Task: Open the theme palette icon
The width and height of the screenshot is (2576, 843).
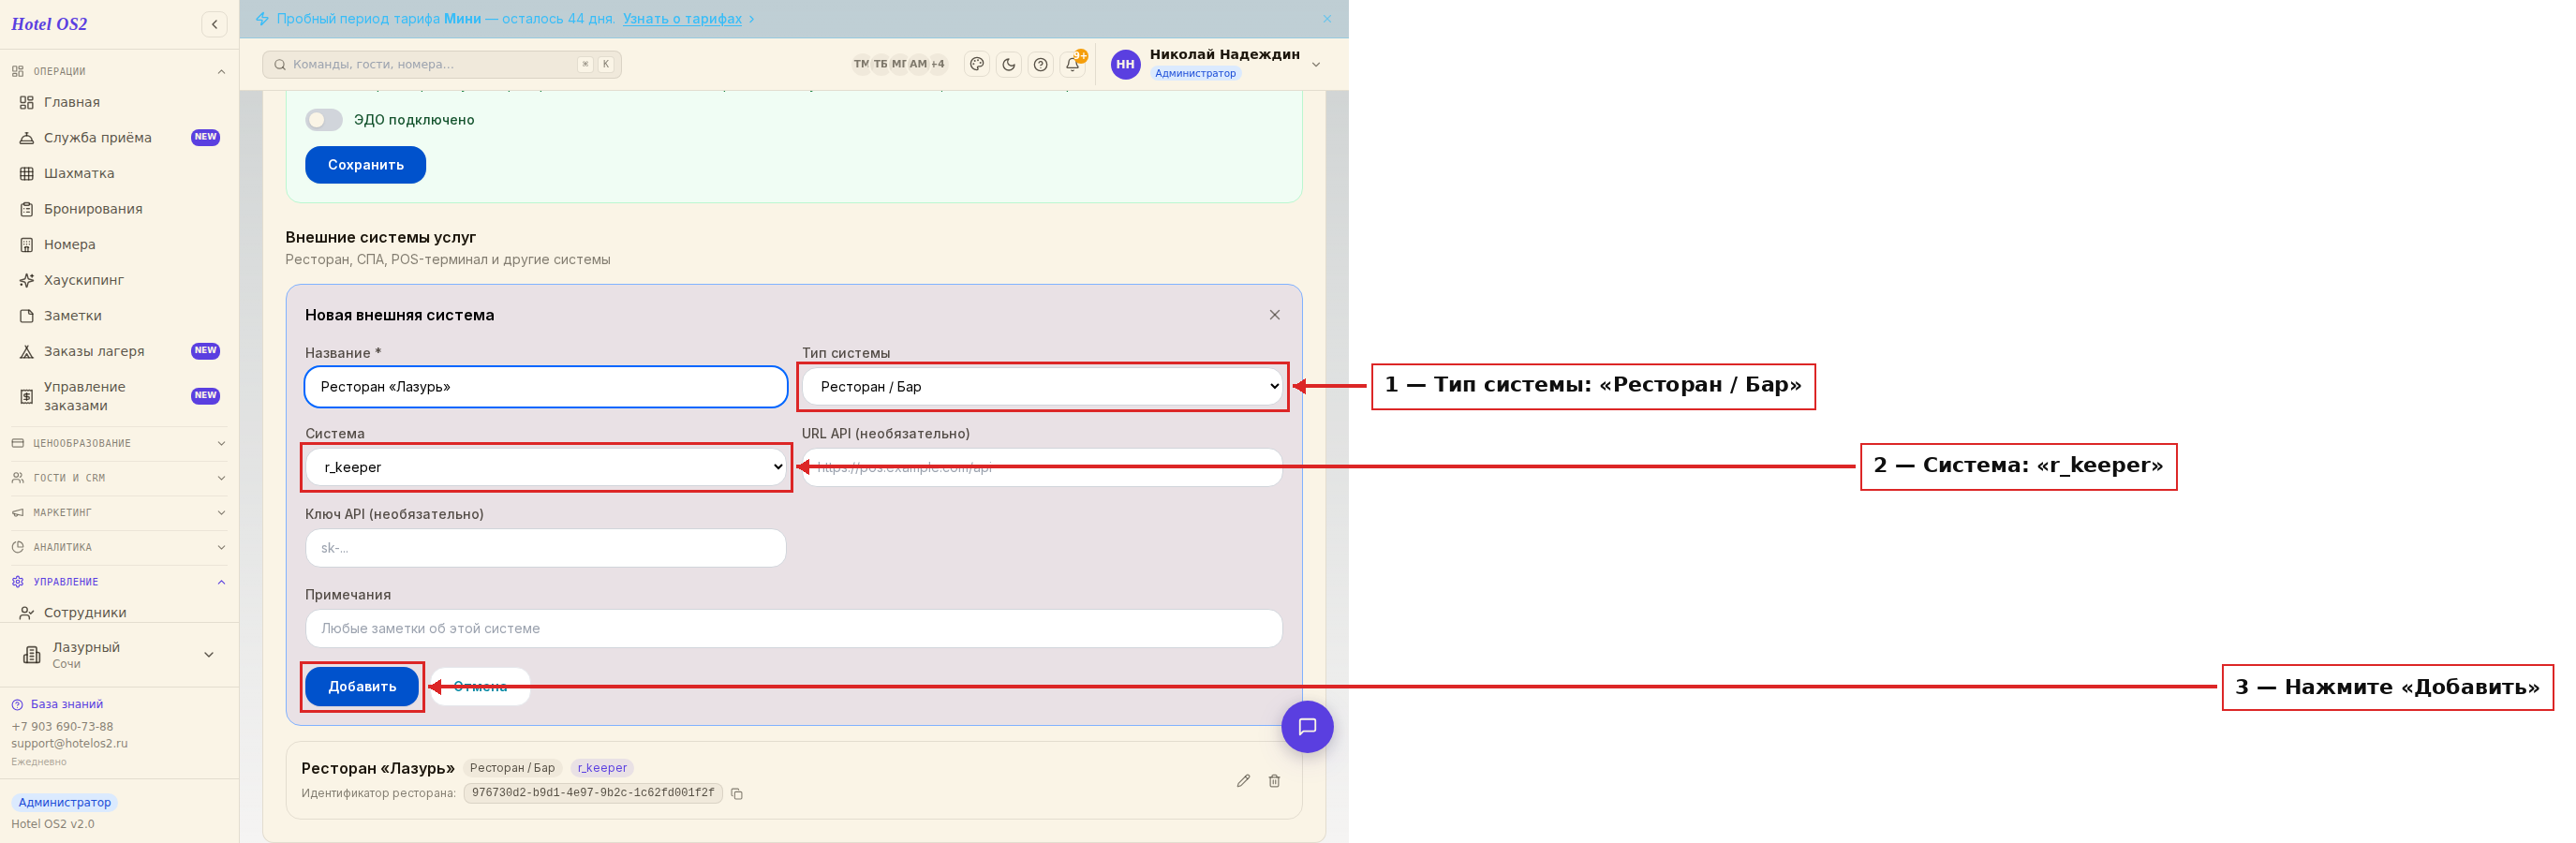Action: [977, 64]
